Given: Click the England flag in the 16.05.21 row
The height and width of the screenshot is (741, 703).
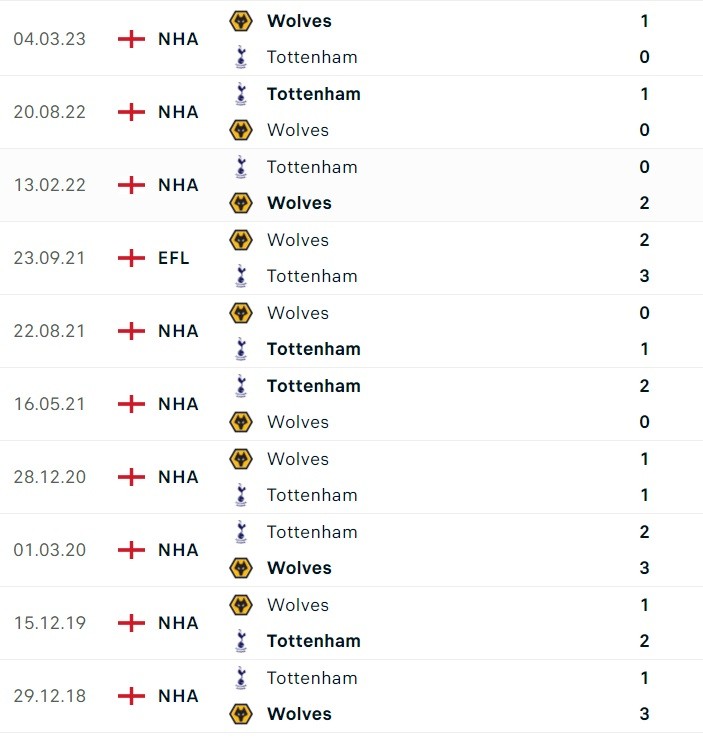Looking at the screenshot, I should click(x=131, y=404).
